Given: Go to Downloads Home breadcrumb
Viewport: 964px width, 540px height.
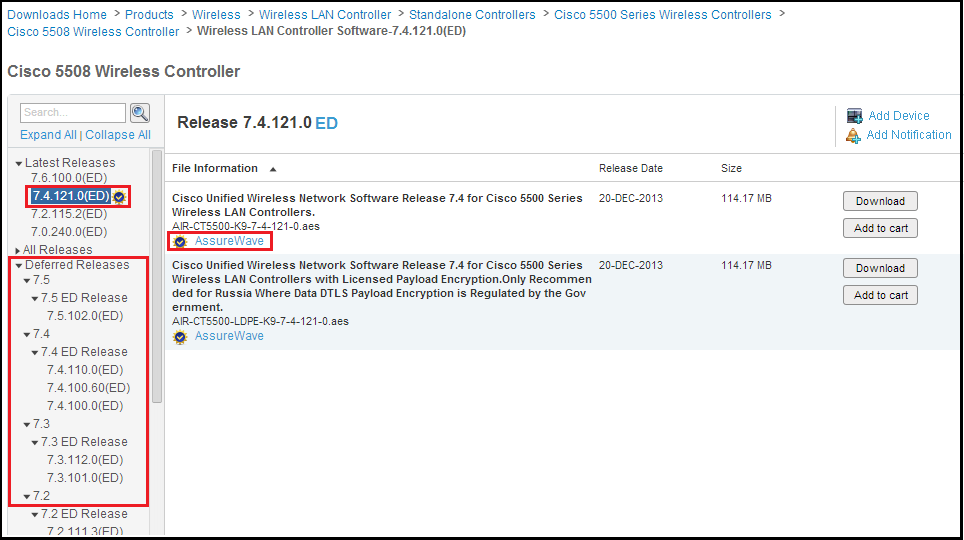Looking at the screenshot, I should coord(57,15).
